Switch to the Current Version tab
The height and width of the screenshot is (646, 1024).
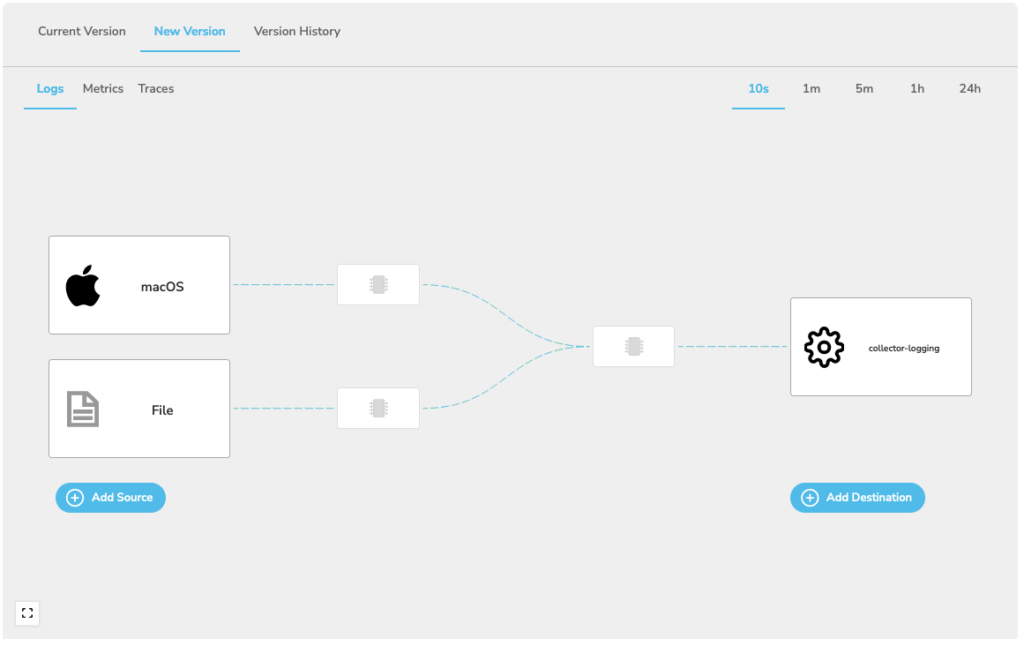click(x=81, y=31)
